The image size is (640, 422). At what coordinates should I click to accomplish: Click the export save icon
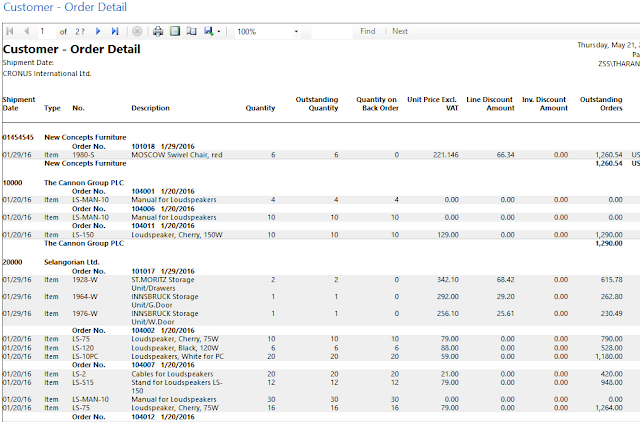[x=207, y=32]
